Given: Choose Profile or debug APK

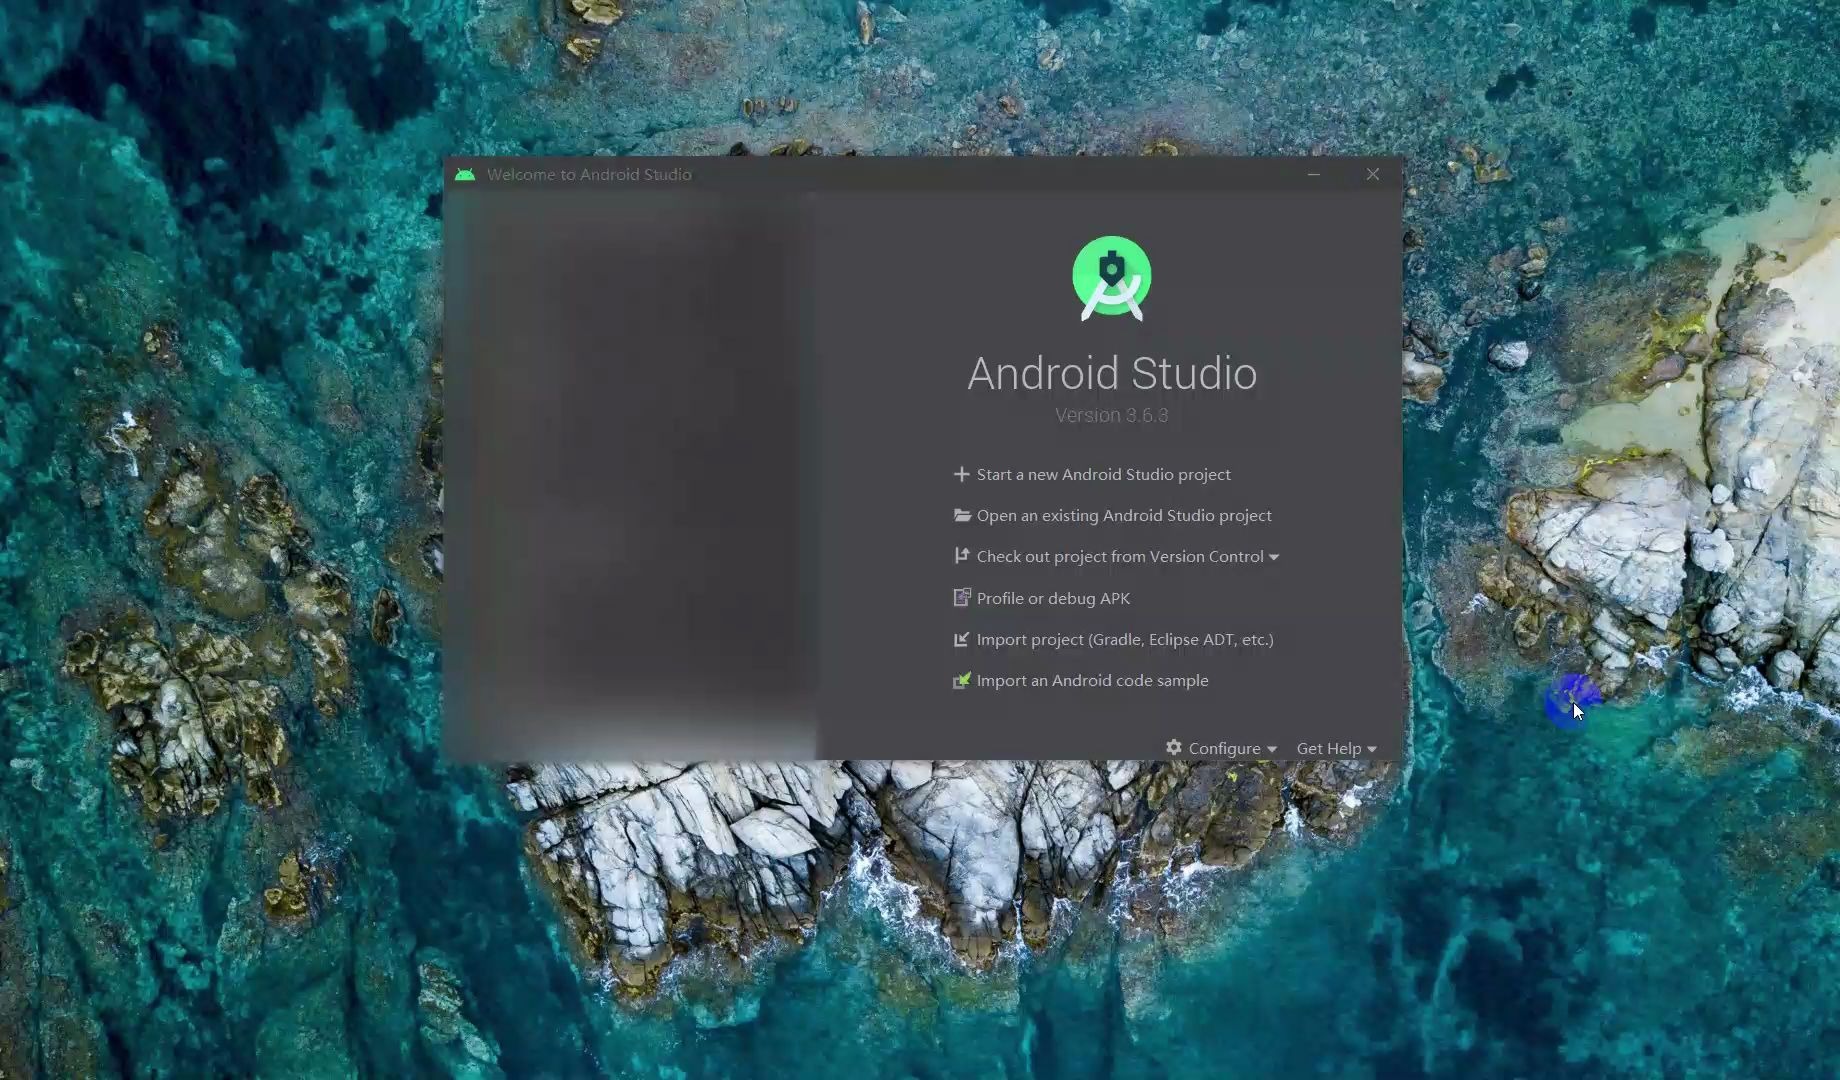Looking at the screenshot, I should 1053,598.
